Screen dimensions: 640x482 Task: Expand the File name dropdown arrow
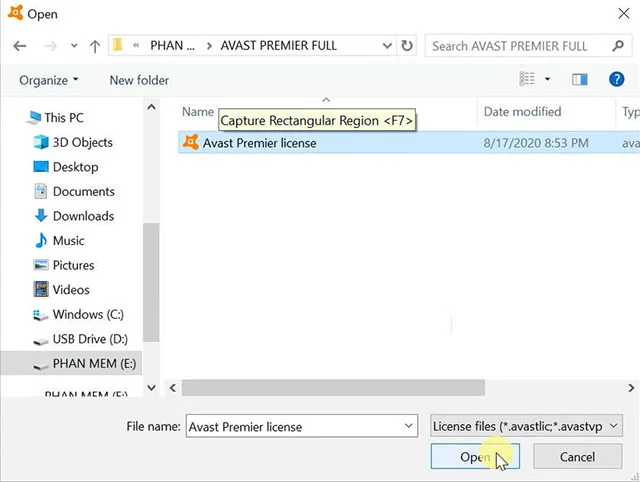[409, 426]
